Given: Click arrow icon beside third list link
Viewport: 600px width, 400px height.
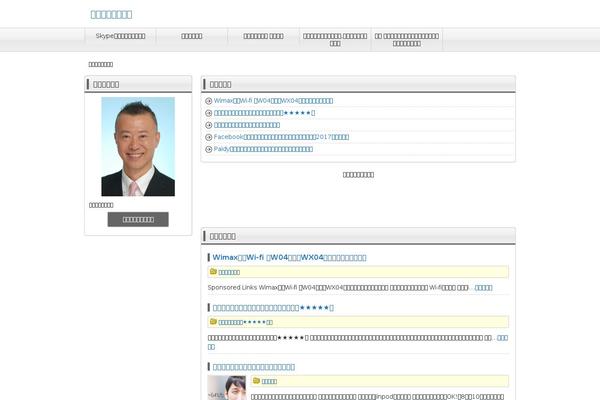Looking at the screenshot, I should click(209, 125).
